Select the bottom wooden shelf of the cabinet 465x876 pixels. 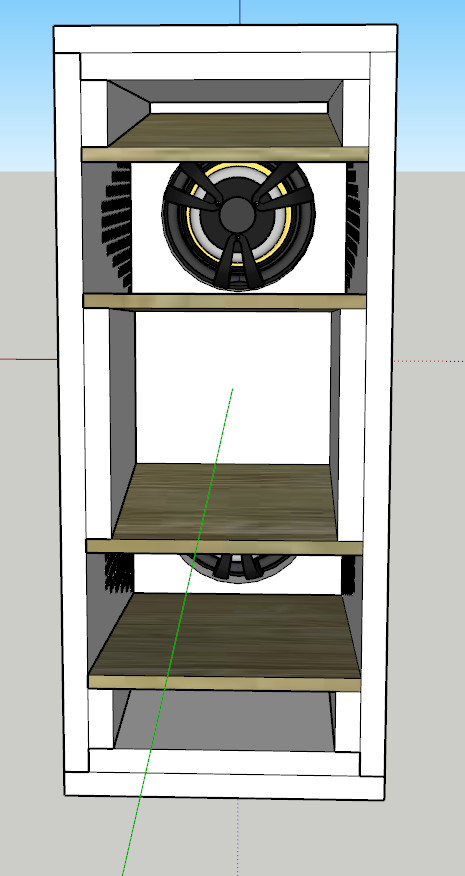pyautogui.click(x=225, y=642)
